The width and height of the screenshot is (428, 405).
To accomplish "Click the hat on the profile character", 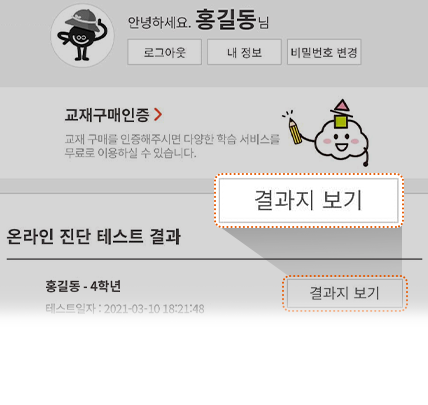I will [83, 20].
